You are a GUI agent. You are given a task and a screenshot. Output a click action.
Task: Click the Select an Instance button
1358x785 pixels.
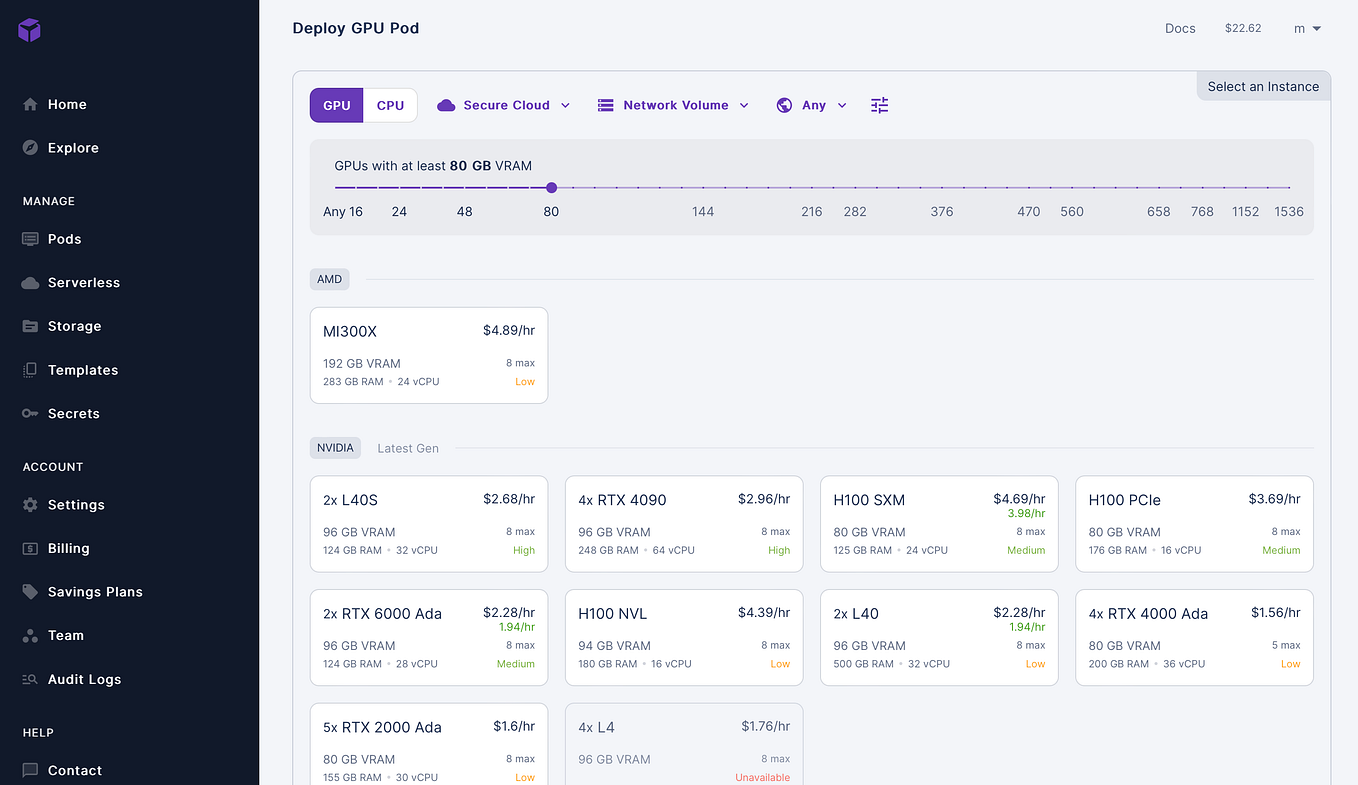(1263, 86)
